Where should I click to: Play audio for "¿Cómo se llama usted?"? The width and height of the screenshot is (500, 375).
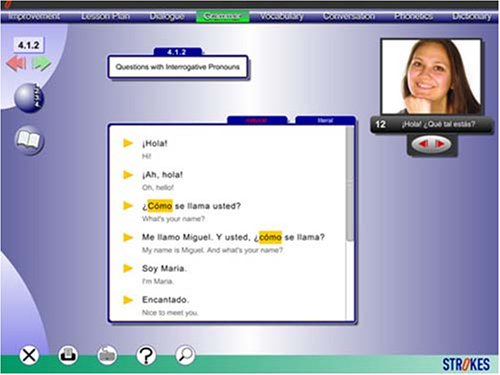pos(128,206)
